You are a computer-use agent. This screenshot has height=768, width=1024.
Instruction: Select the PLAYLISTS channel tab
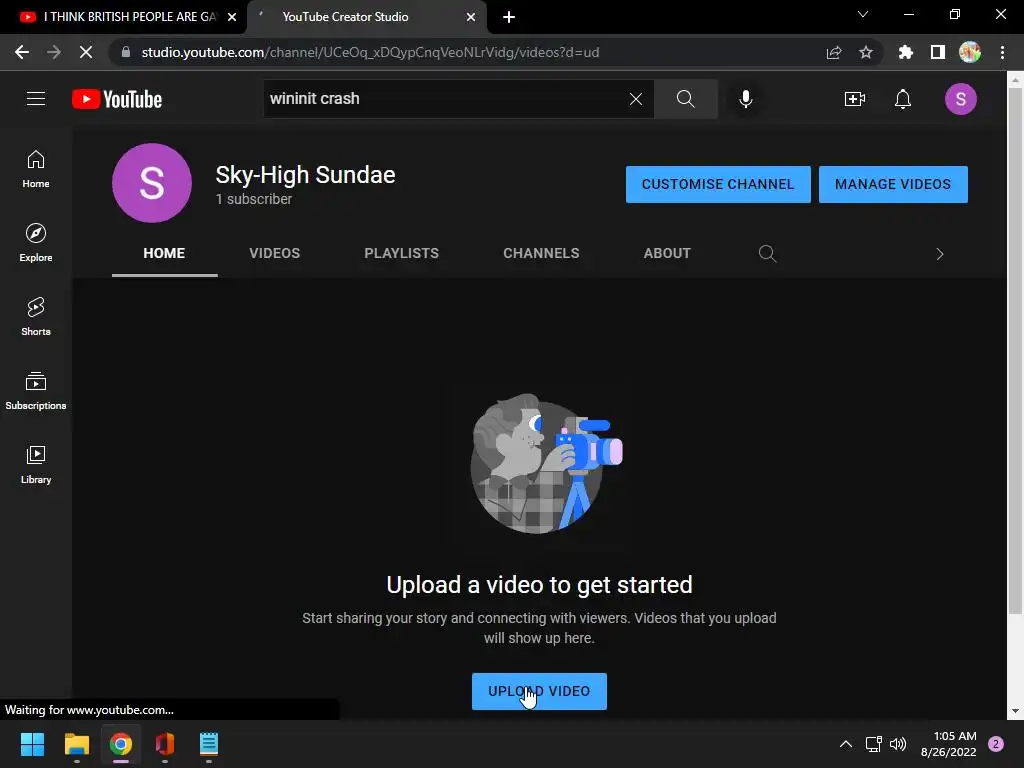point(401,253)
